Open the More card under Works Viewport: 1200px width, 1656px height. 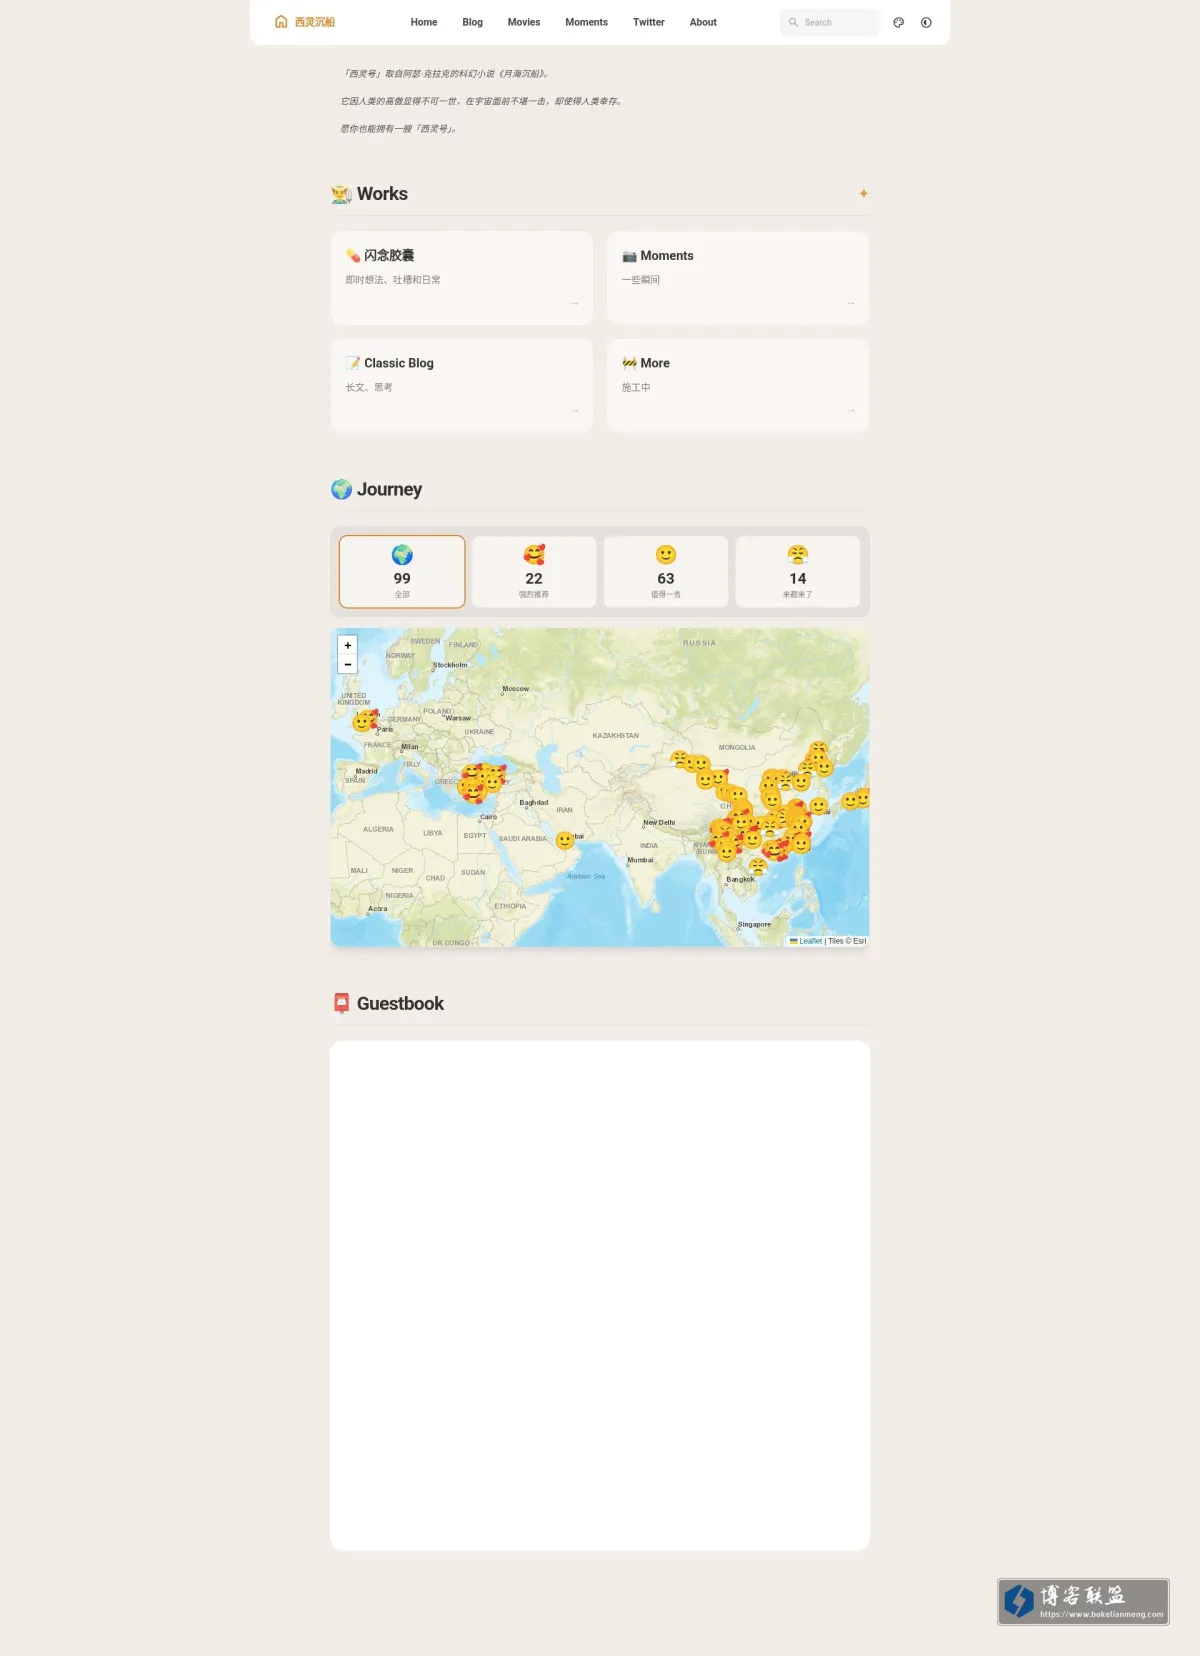738,385
